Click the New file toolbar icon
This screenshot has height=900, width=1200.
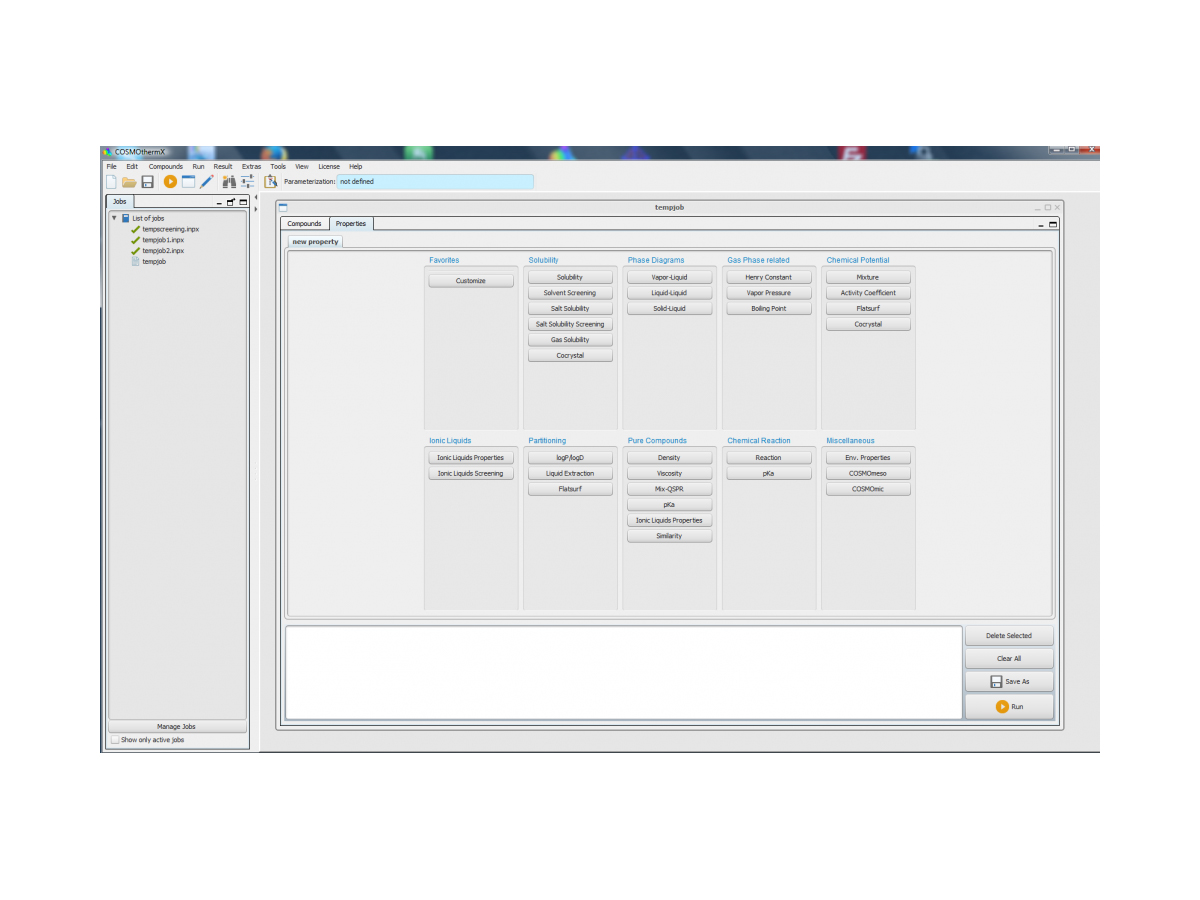pyautogui.click(x=112, y=182)
